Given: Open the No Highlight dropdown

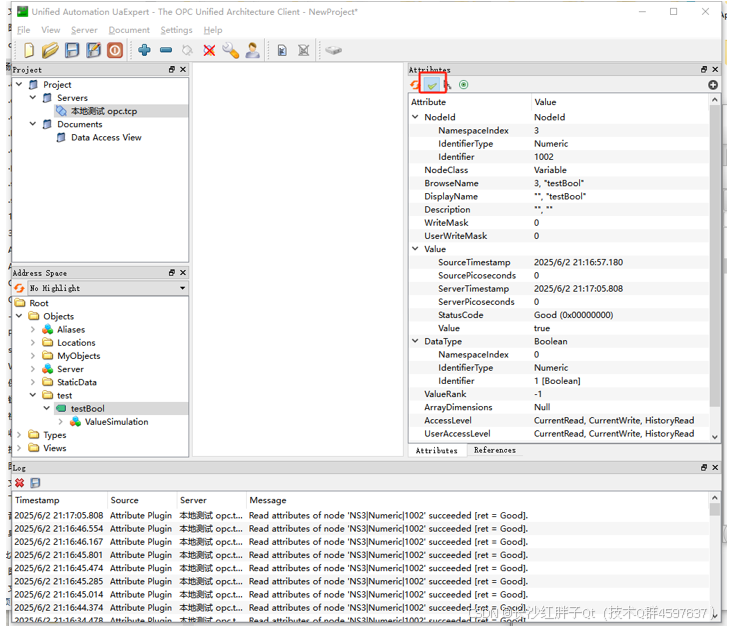Looking at the screenshot, I should click(181, 288).
